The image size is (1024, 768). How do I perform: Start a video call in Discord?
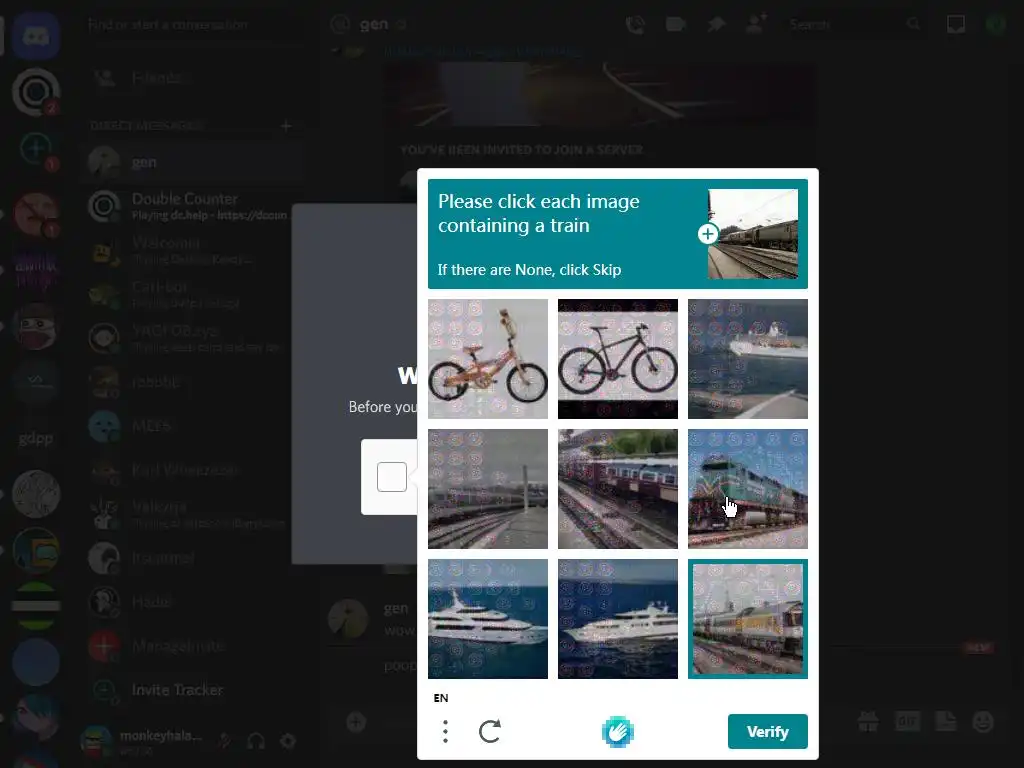[675, 25]
